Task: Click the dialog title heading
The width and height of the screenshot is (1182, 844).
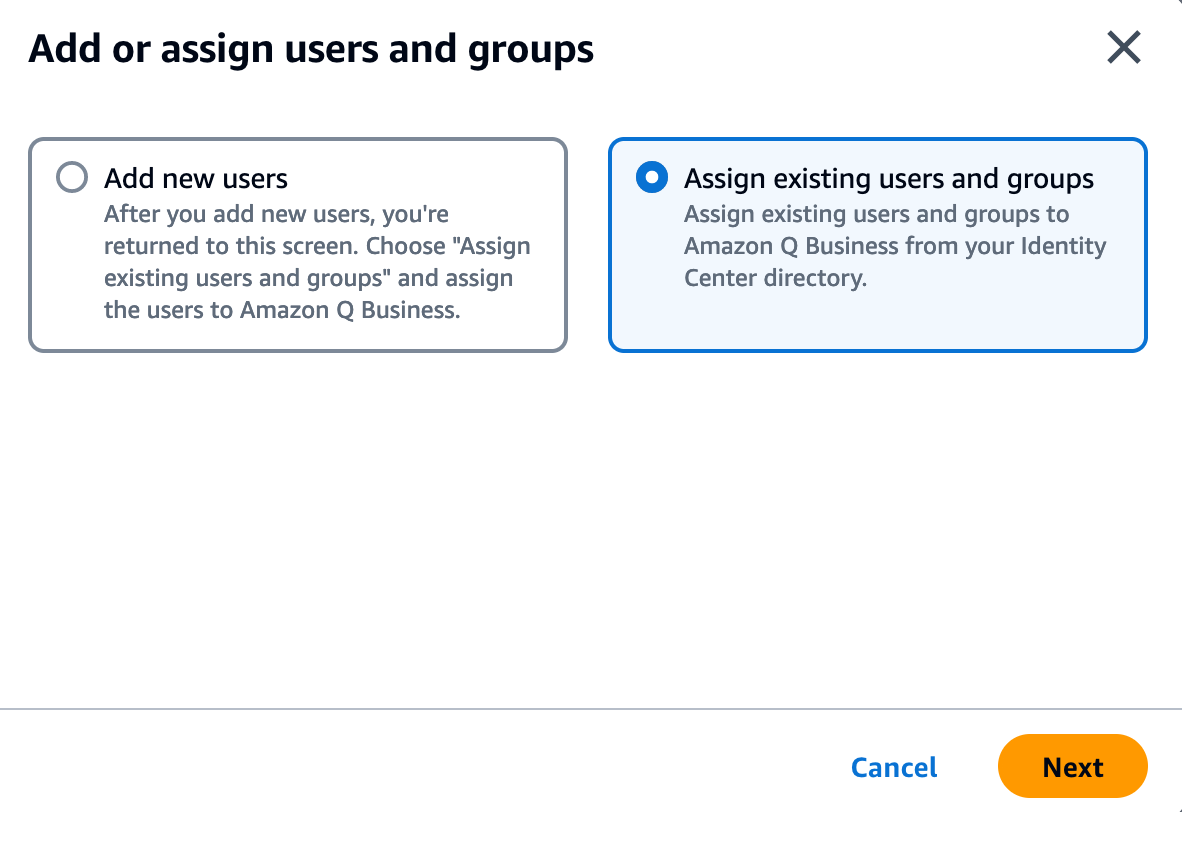Action: point(311,48)
